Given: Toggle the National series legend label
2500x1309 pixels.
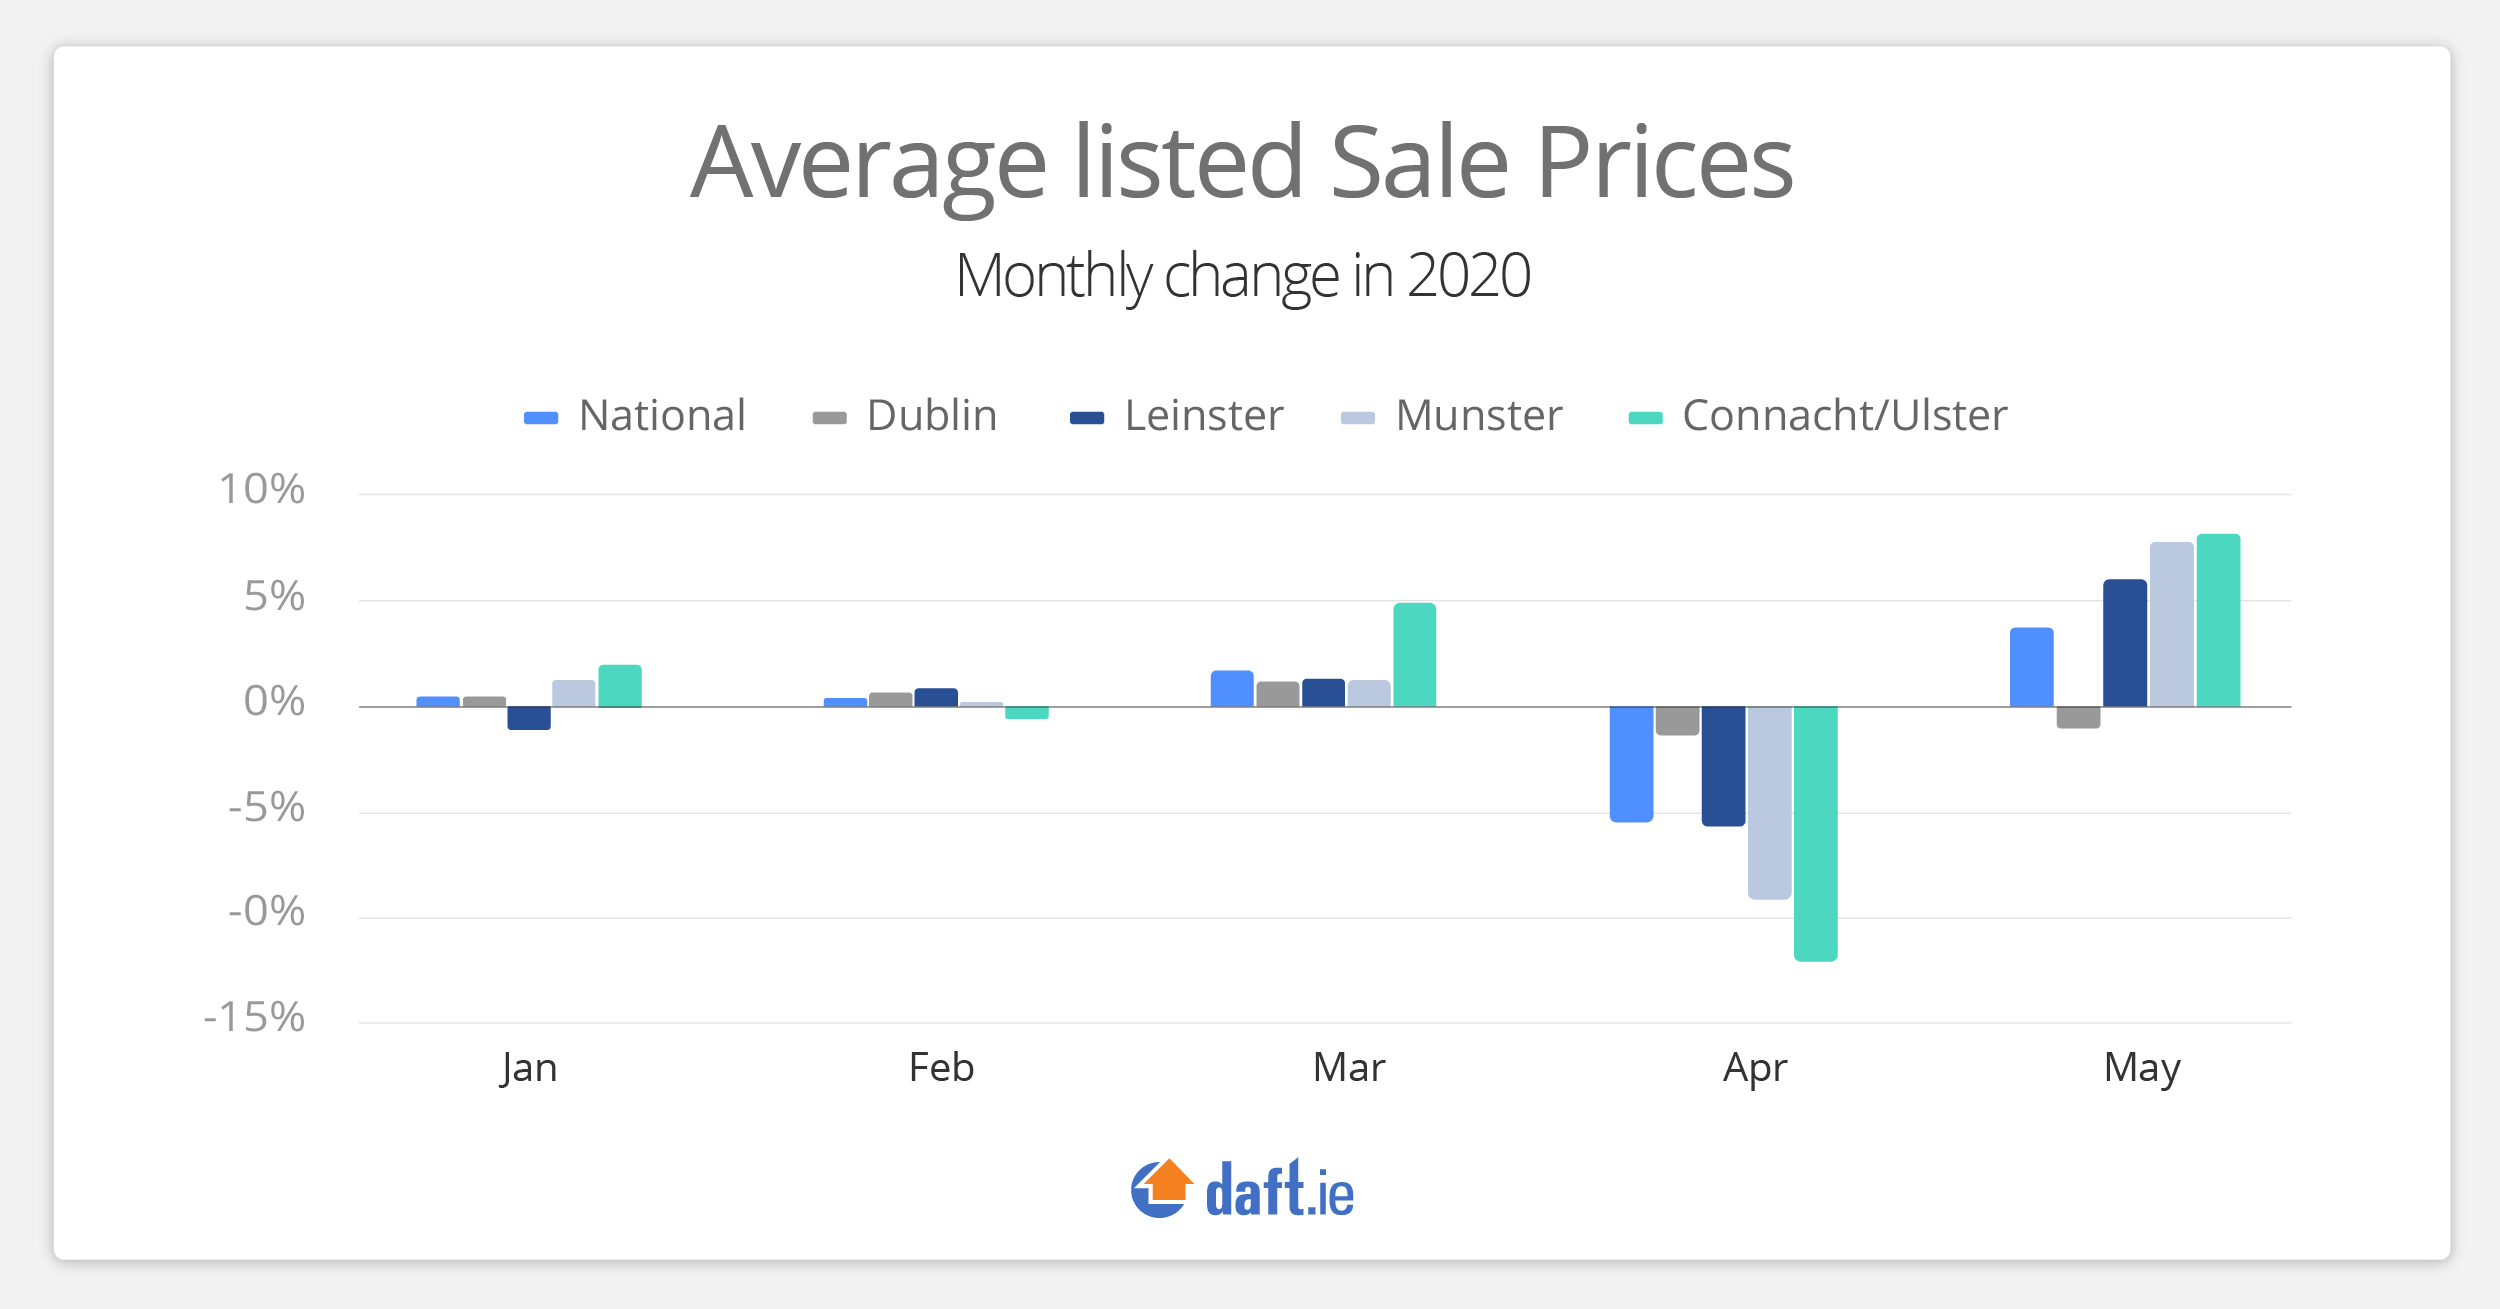Looking at the screenshot, I should [662, 415].
